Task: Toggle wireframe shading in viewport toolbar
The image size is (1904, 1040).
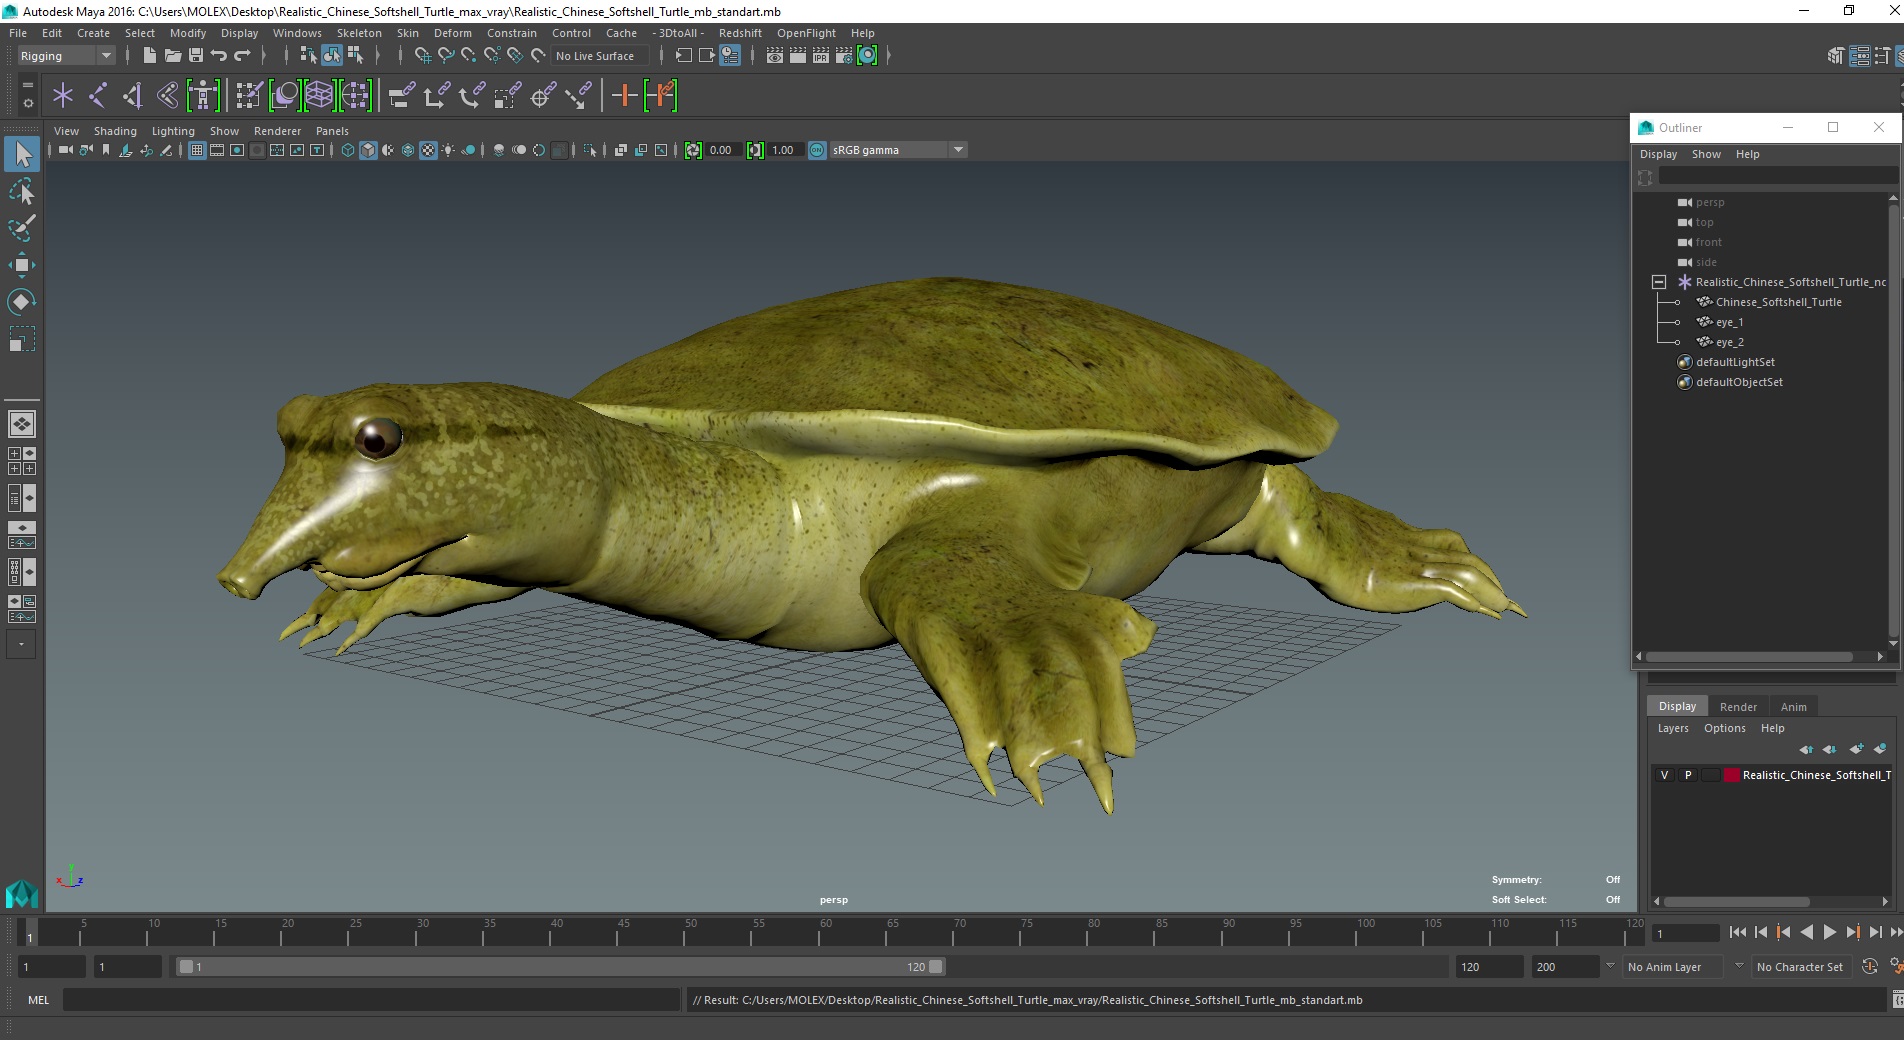Action: pos(348,150)
